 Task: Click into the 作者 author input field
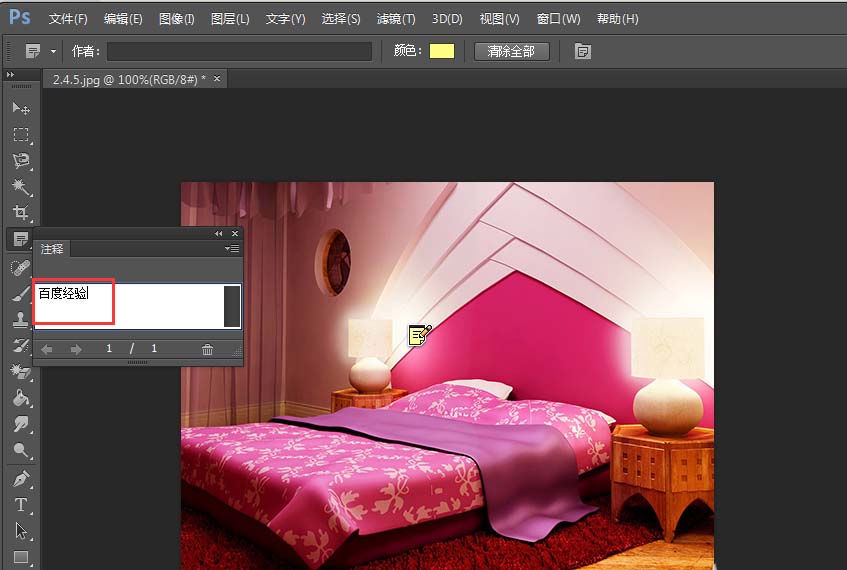[239, 51]
